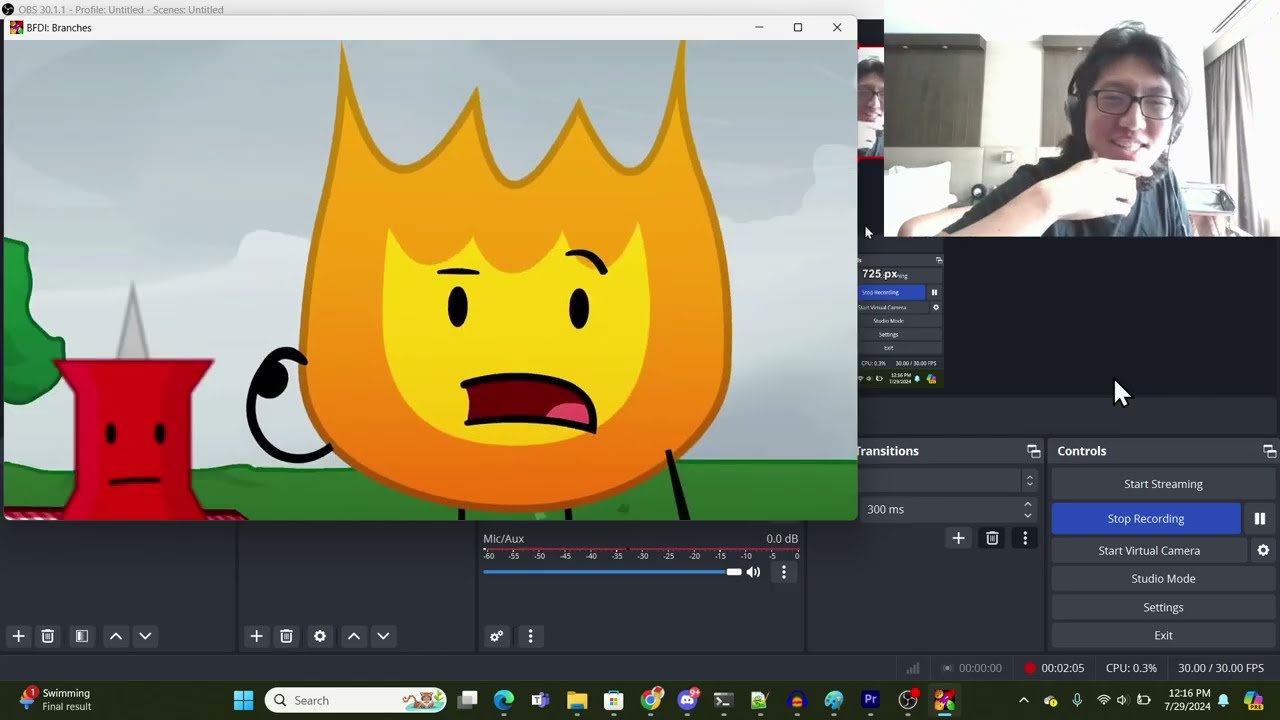Open Copilot icon at taskbar end
This screenshot has width=1280, height=720.
1252,700
